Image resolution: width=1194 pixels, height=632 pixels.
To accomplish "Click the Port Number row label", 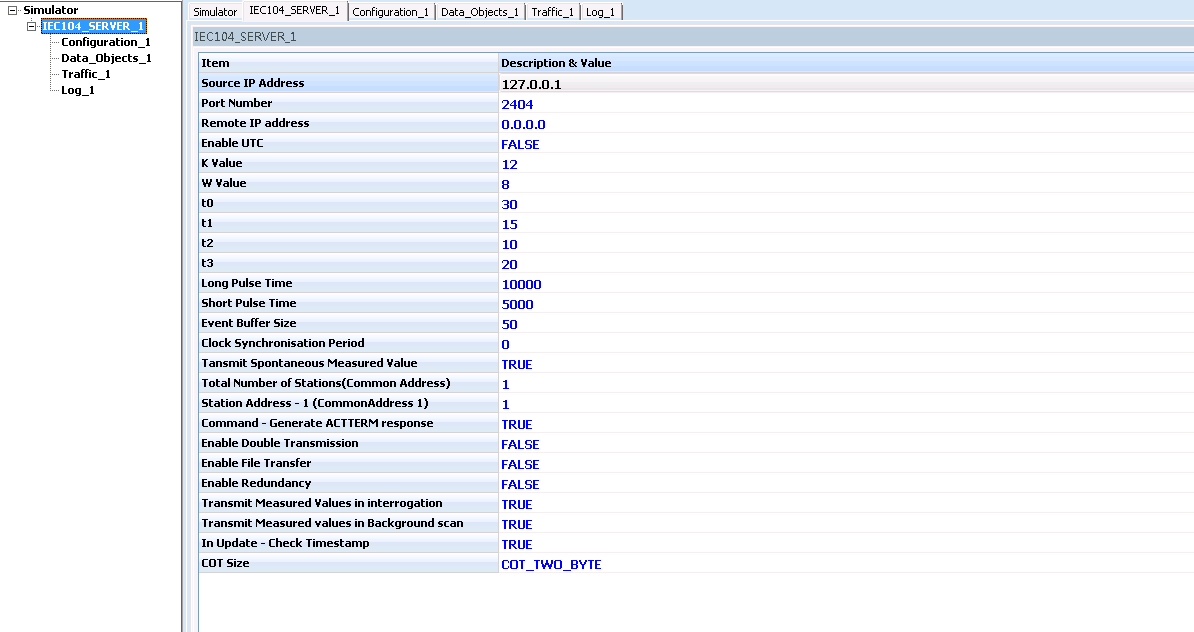I will coord(237,103).
